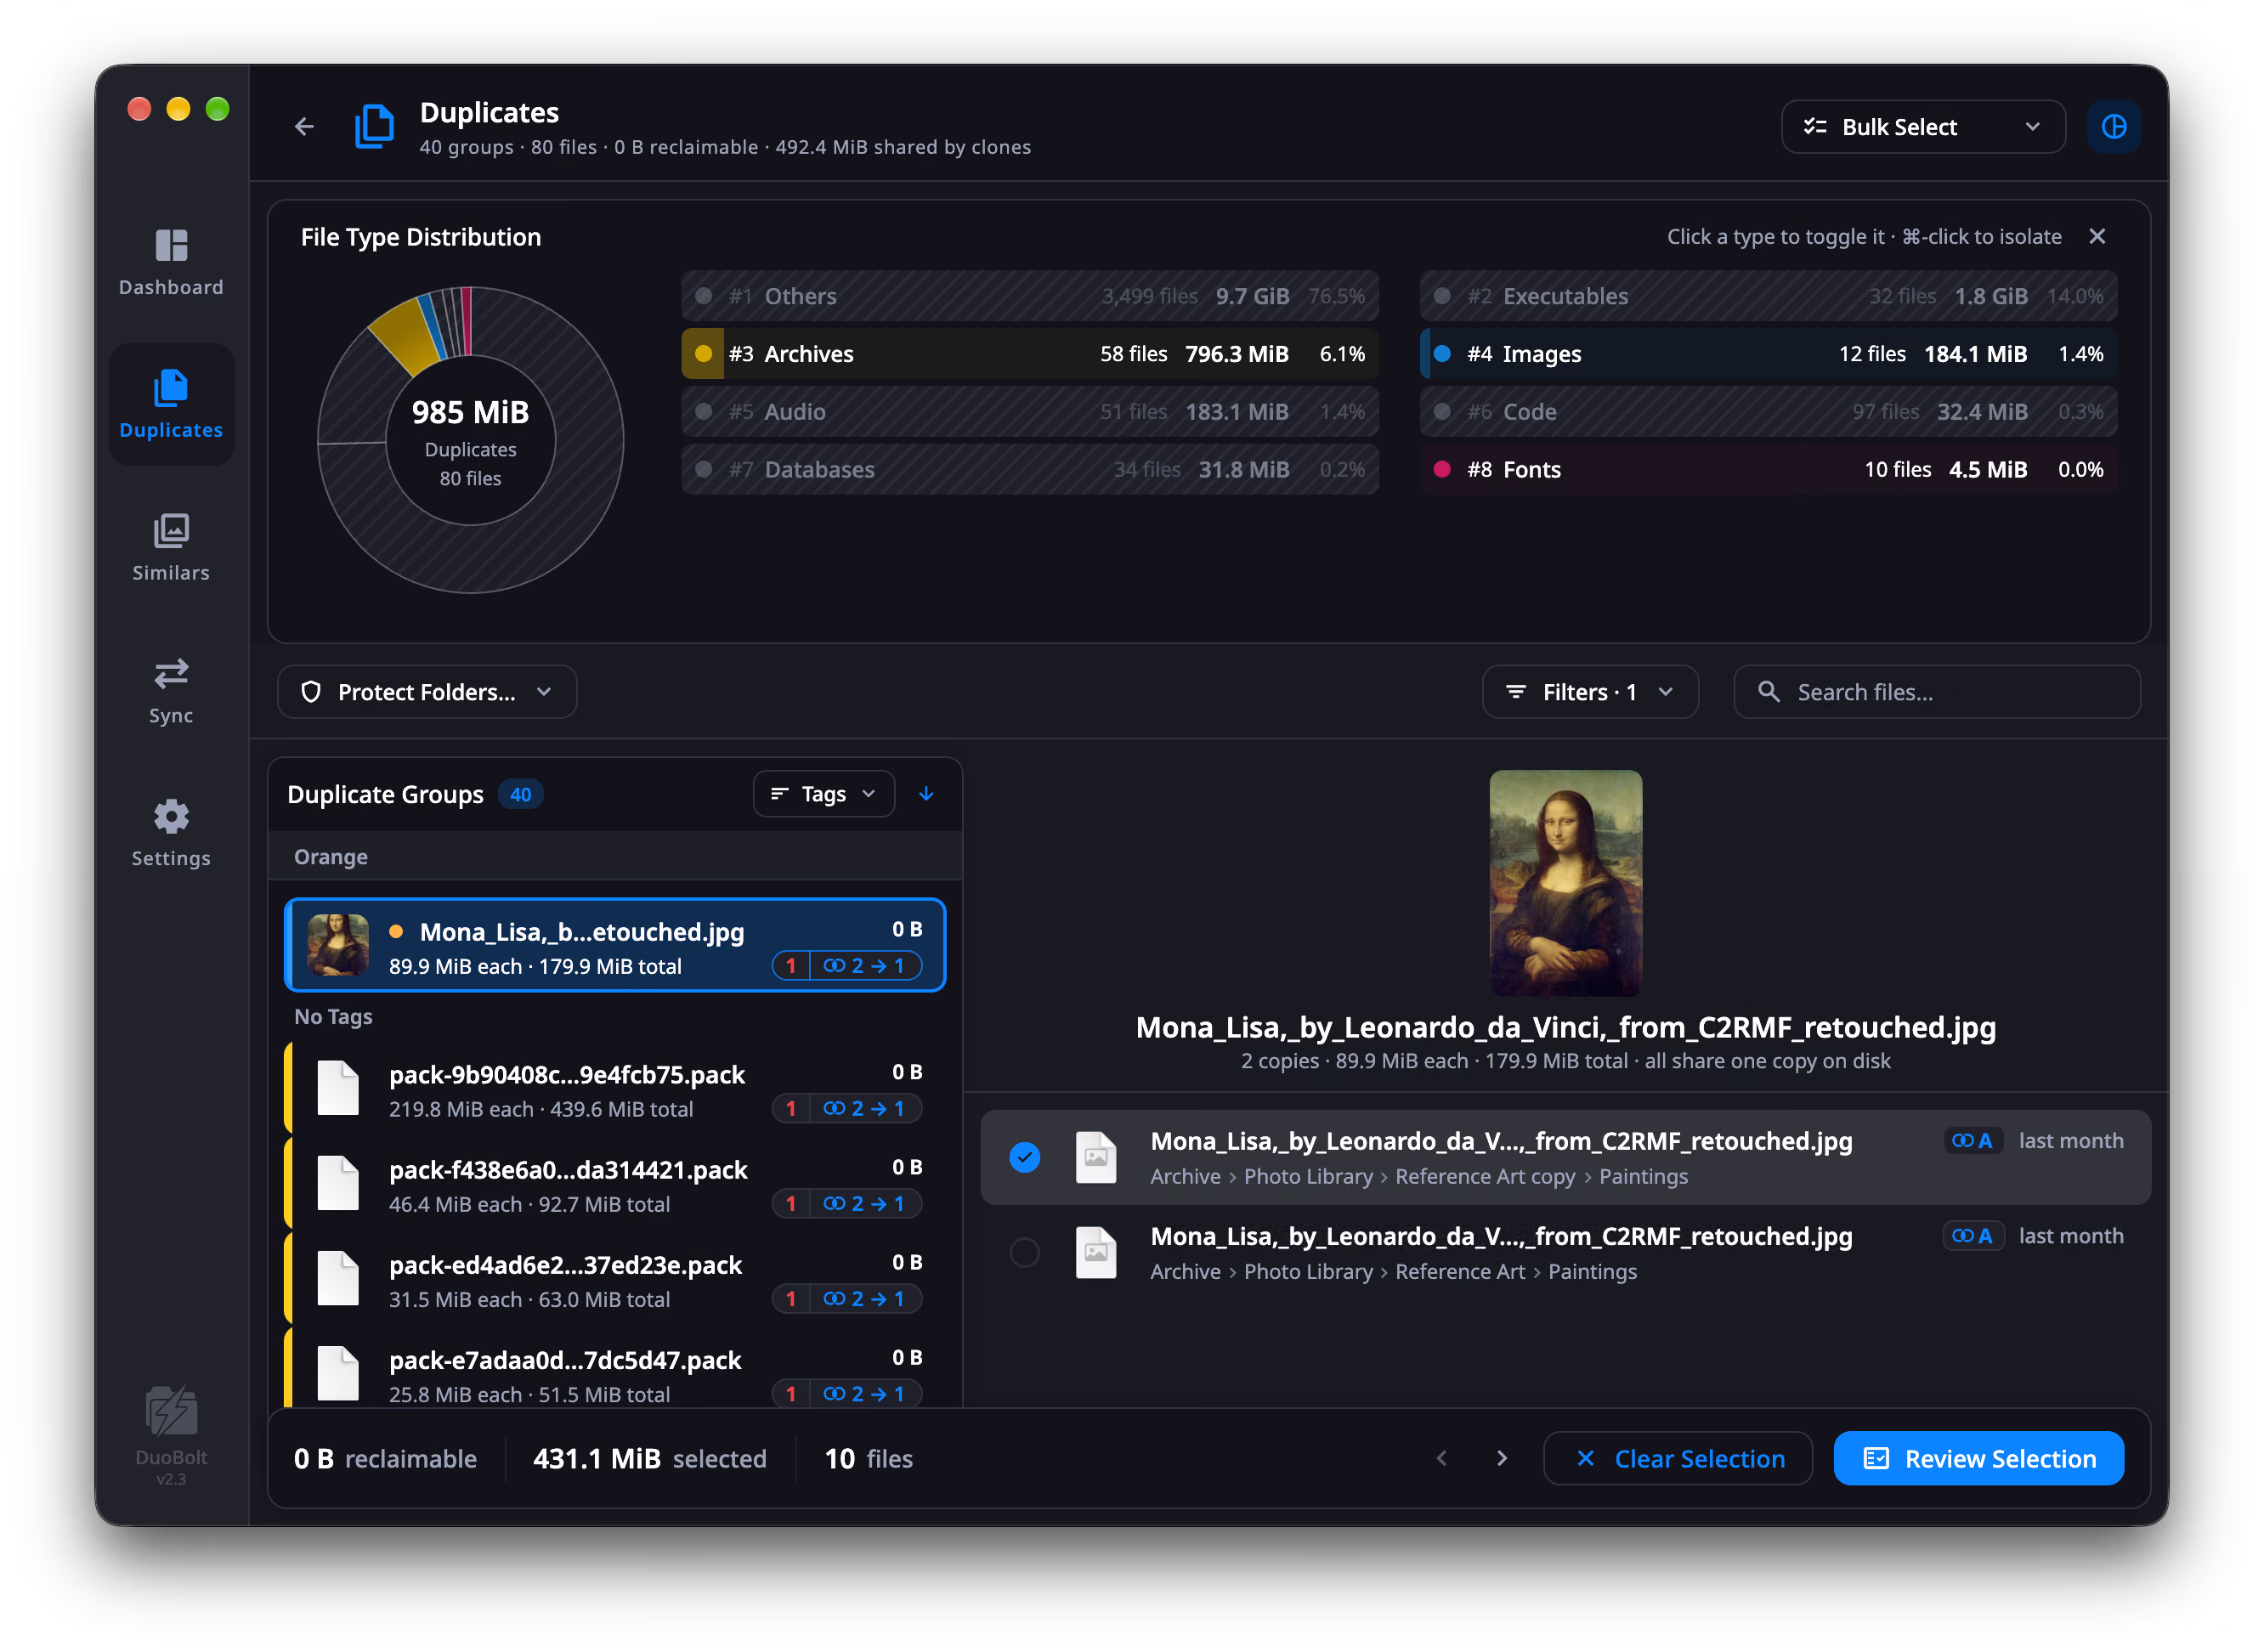This screenshot has height=1652, width=2264.
Task: Click the file icon of pack-9b90408c pack
Action: pyautogui.click(x=338, y=1088)
